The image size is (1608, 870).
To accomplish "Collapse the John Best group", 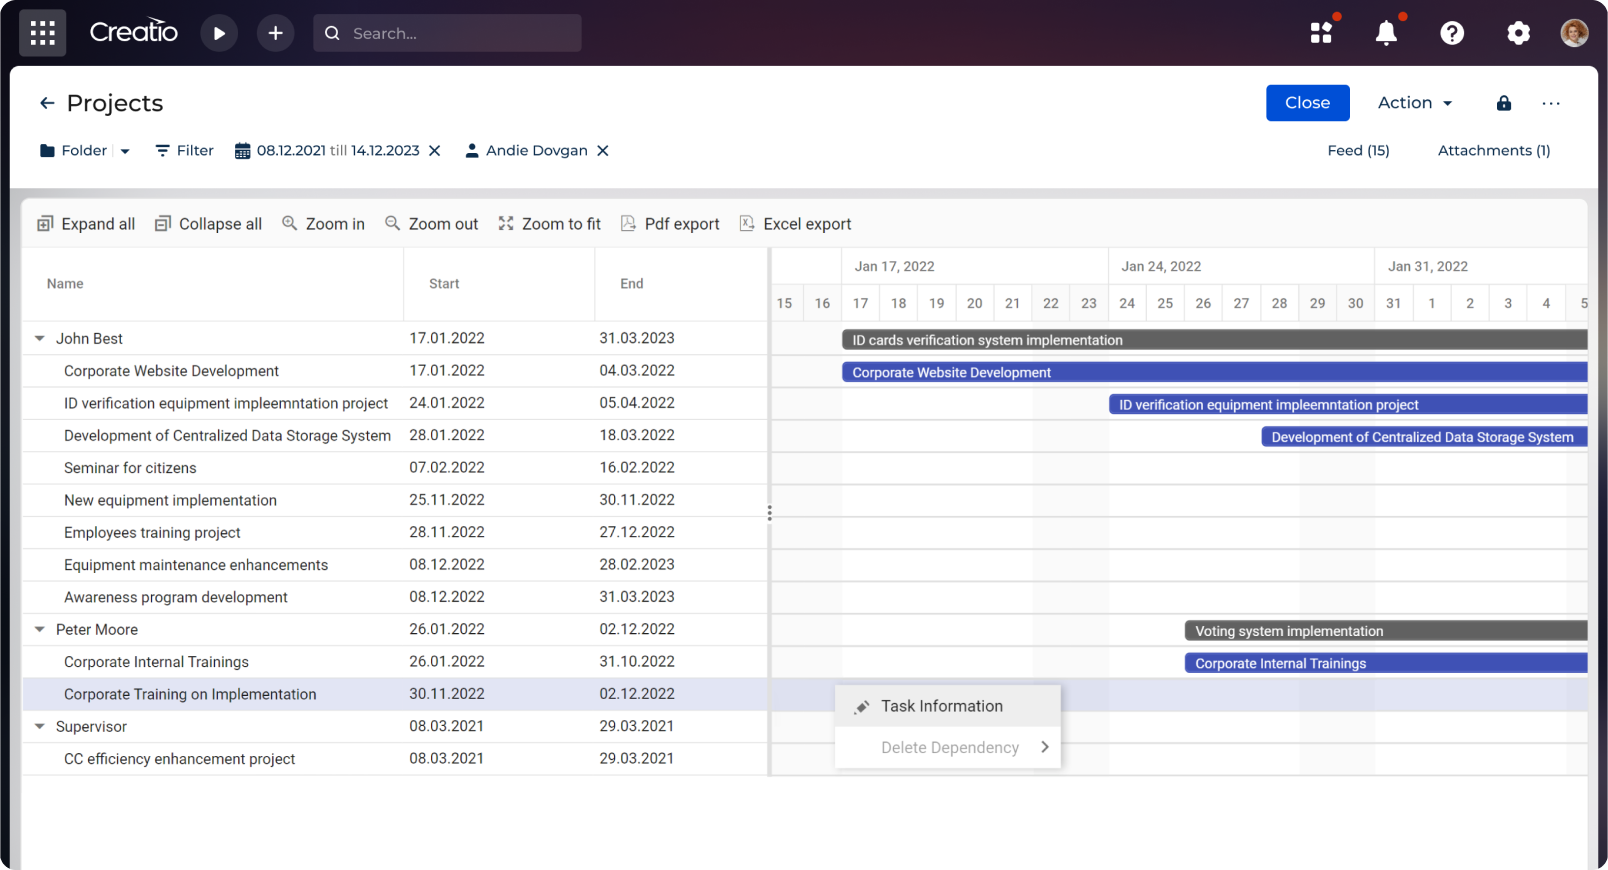I will point(40,339).
